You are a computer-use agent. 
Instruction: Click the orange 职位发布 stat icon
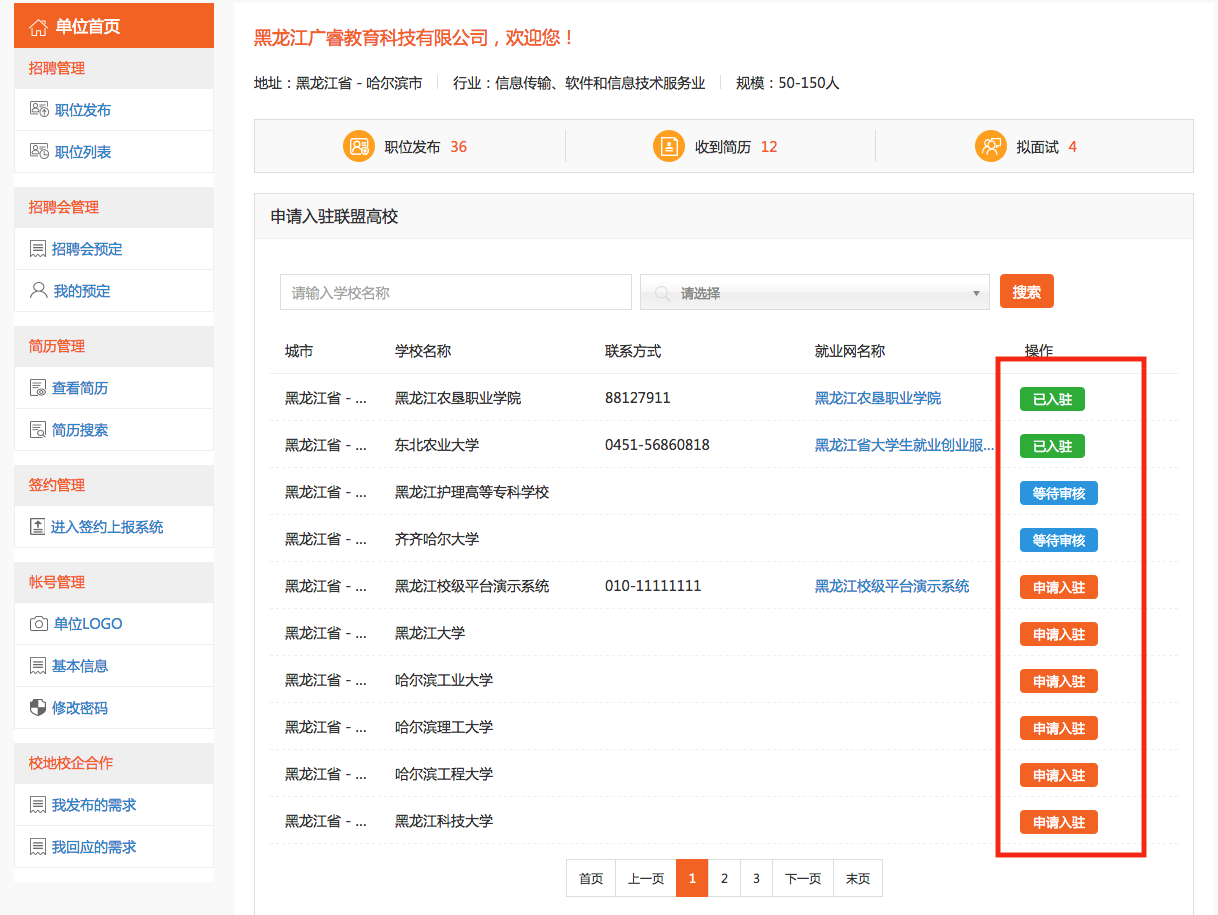358,146
